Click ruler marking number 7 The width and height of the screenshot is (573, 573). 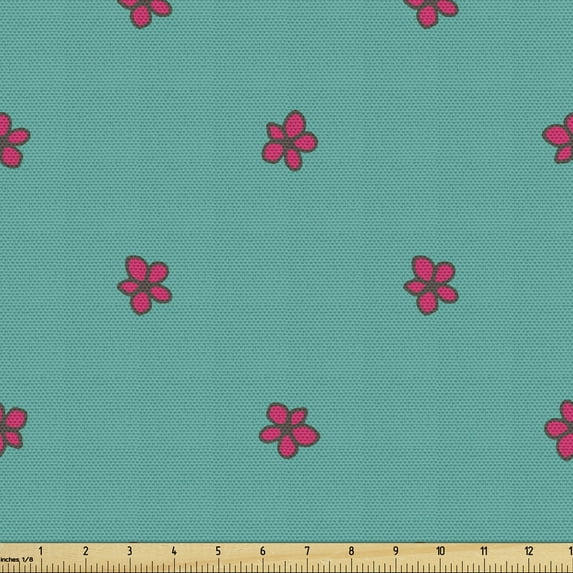307,551
